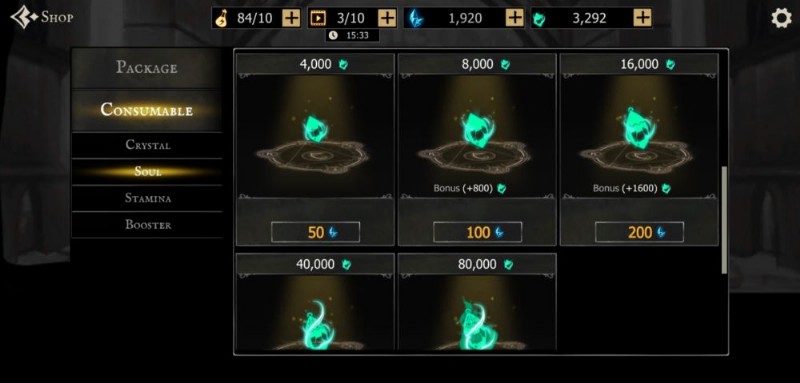This screenshot has height=383, width=800.
Task: Add crystals with the plus icon
Action: point(515,18)
